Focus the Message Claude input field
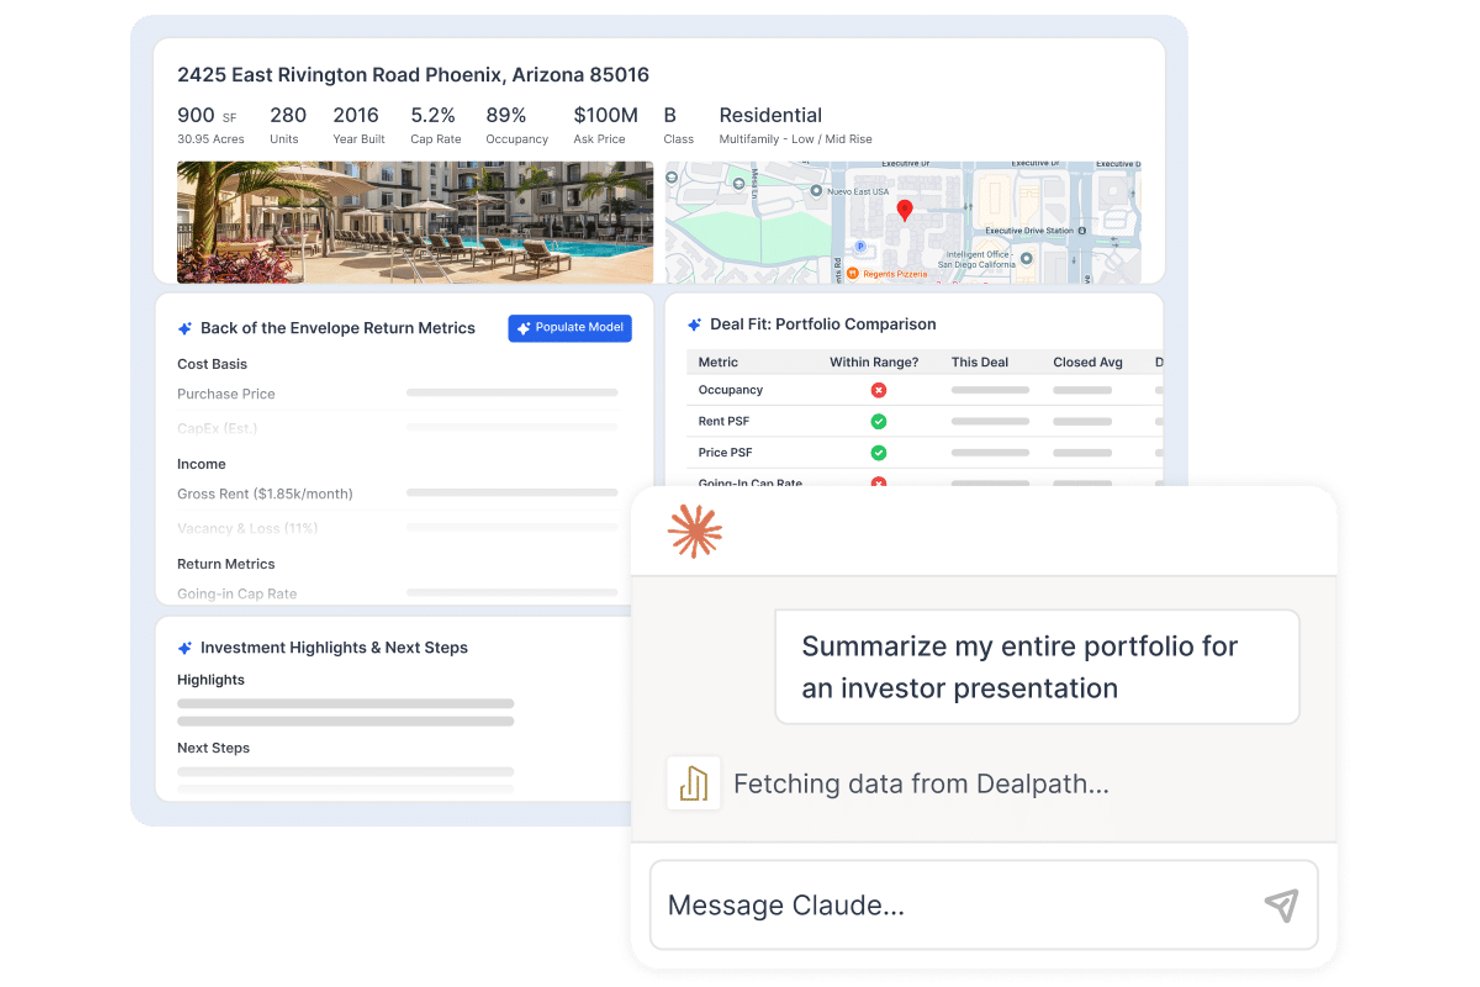 click(x=984, y=905)
